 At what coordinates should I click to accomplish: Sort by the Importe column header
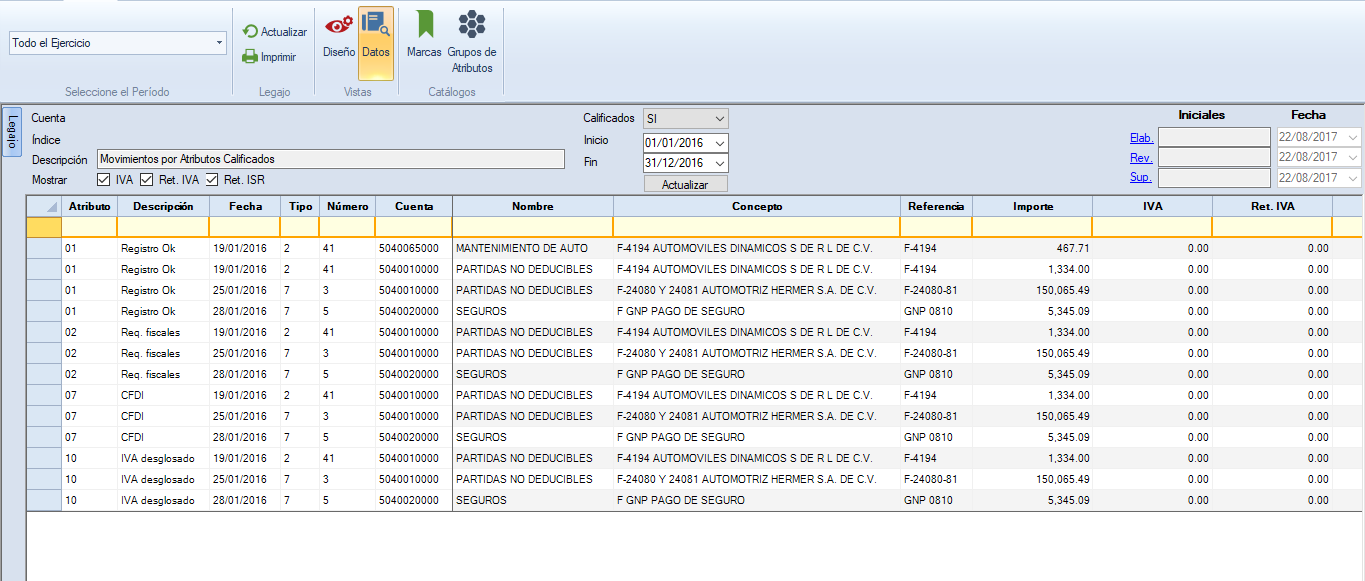(x=1032, y=206)
